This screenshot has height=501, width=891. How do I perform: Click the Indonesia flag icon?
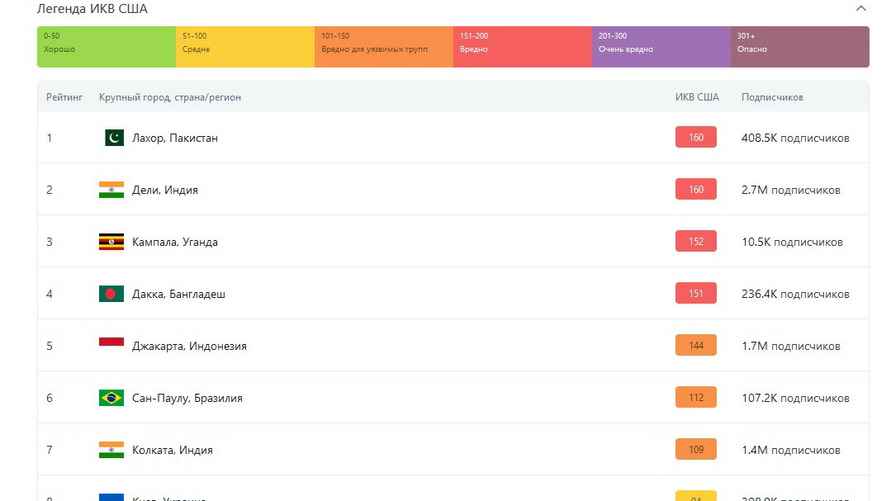(x=111, y=346)
